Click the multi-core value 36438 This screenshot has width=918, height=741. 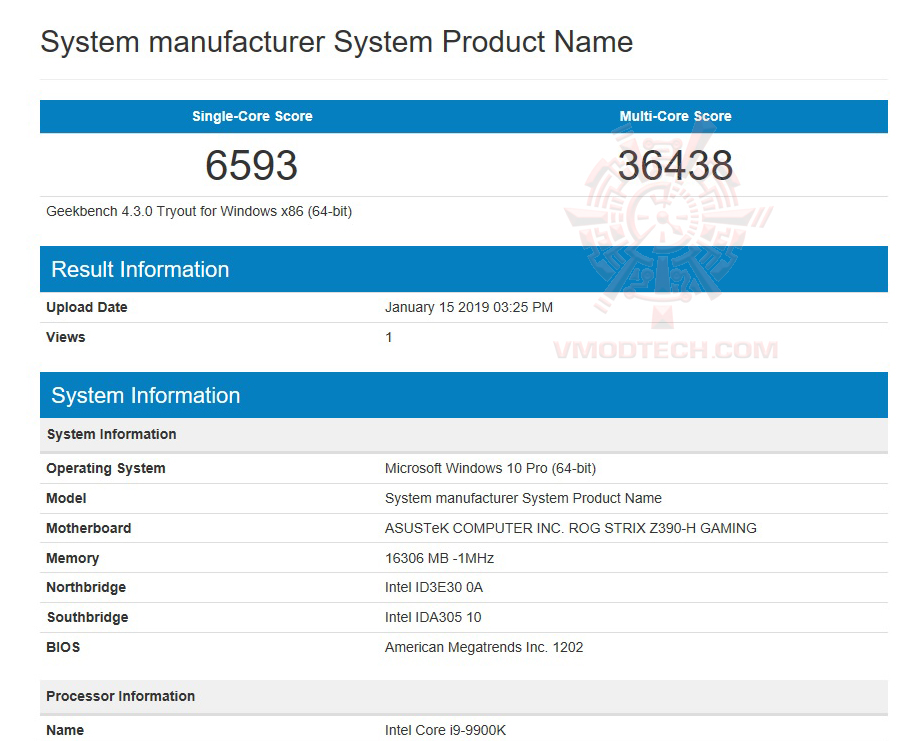point(676,165)
